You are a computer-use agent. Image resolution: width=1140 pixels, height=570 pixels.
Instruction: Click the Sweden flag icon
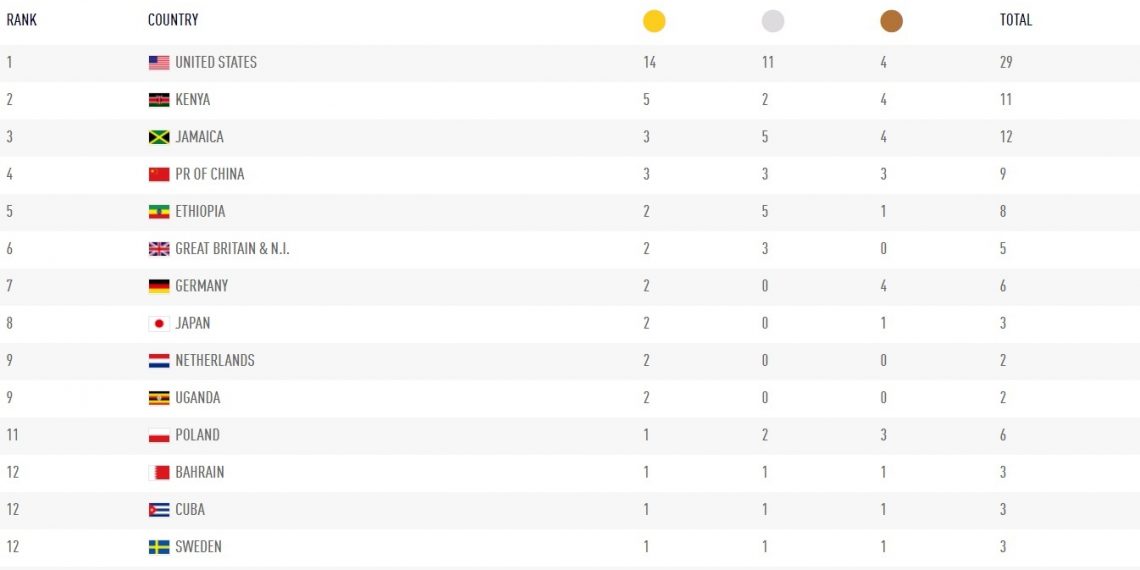coord(159,547)
